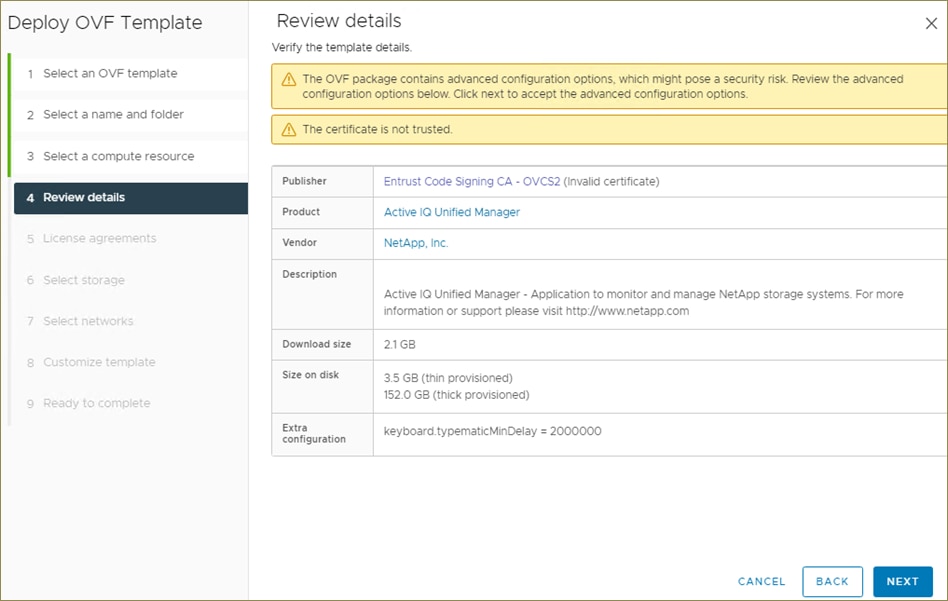948x601 pixels.
Task: Open the NetApp, Inc. vendor link
Action: pos(416,243)
